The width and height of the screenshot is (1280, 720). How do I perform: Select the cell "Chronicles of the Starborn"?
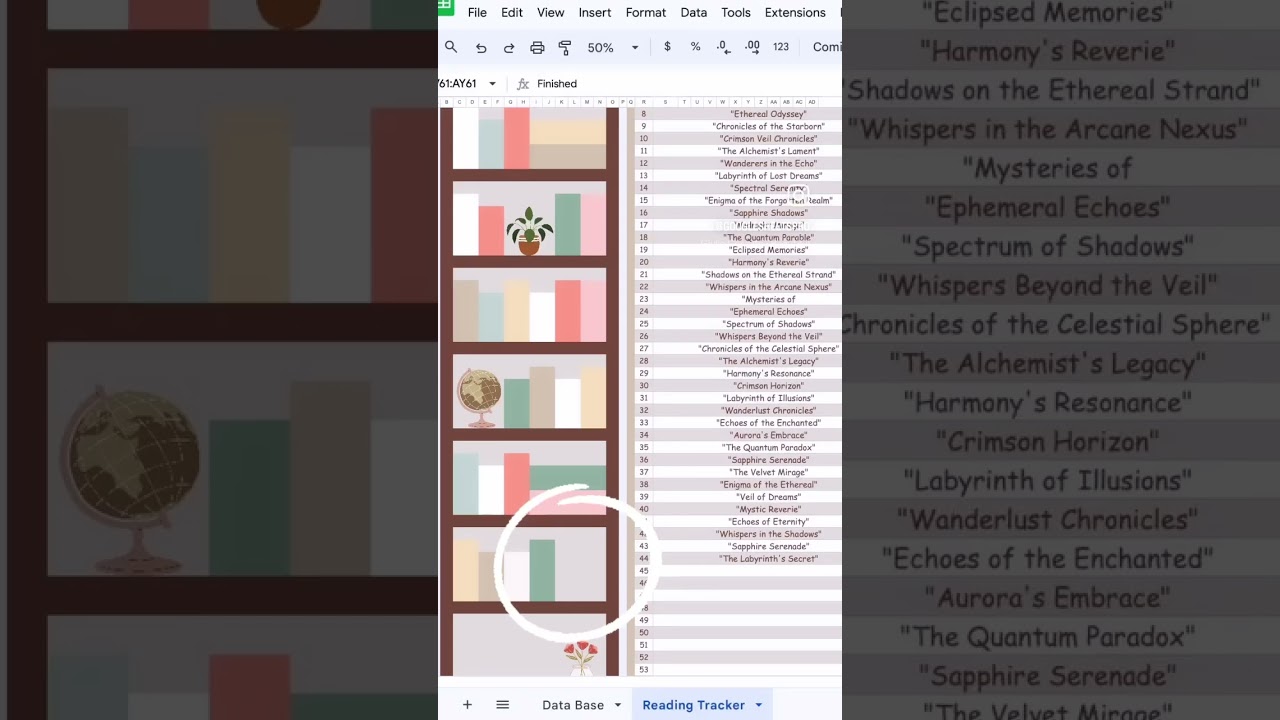768,127
